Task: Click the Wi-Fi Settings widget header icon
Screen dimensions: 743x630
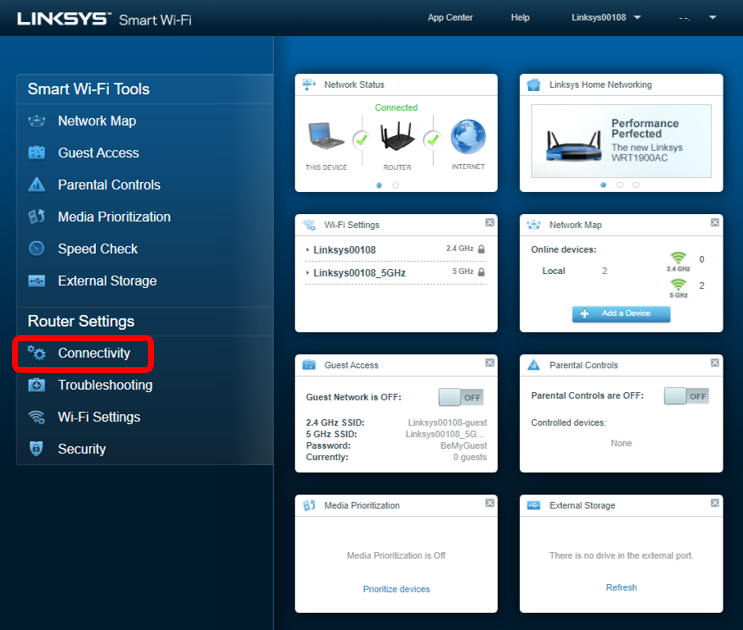Action: 309,225
